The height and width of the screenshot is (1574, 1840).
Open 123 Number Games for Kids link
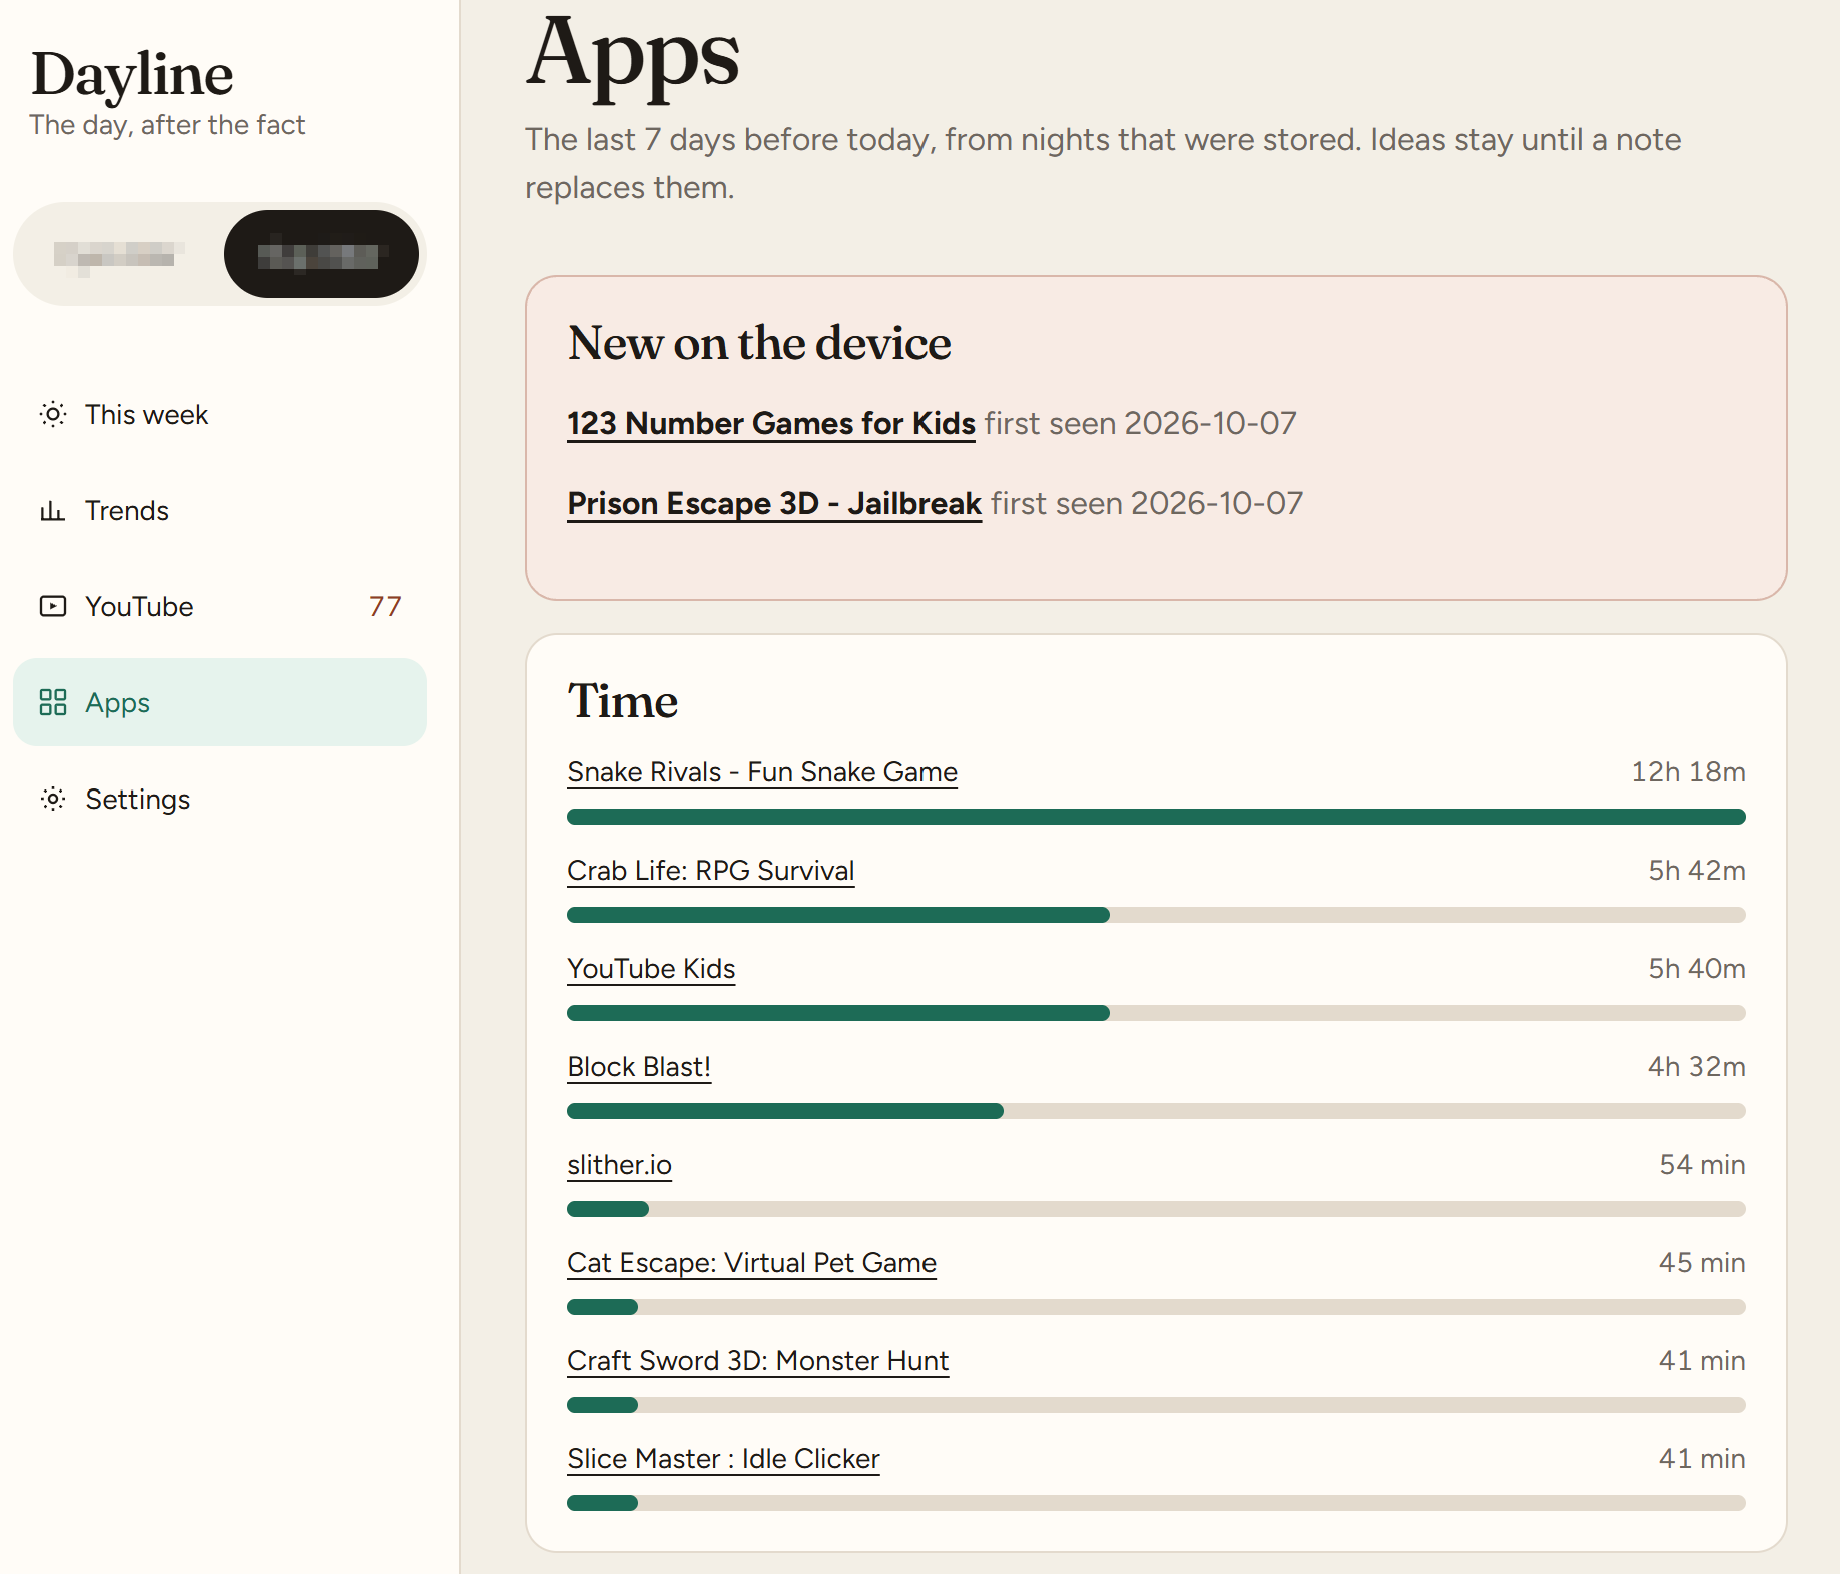point(771,423)
